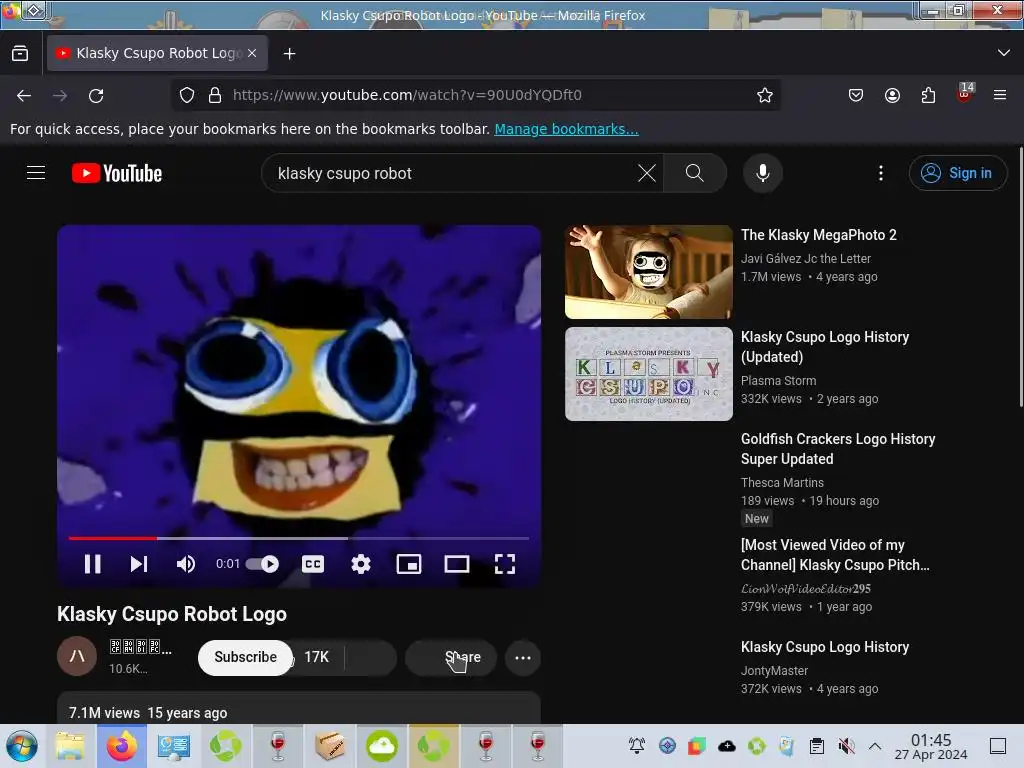Viewport: 1024px width, 768px height.
Task: Open the Start menu orb
Action: [x=22, y=746]
